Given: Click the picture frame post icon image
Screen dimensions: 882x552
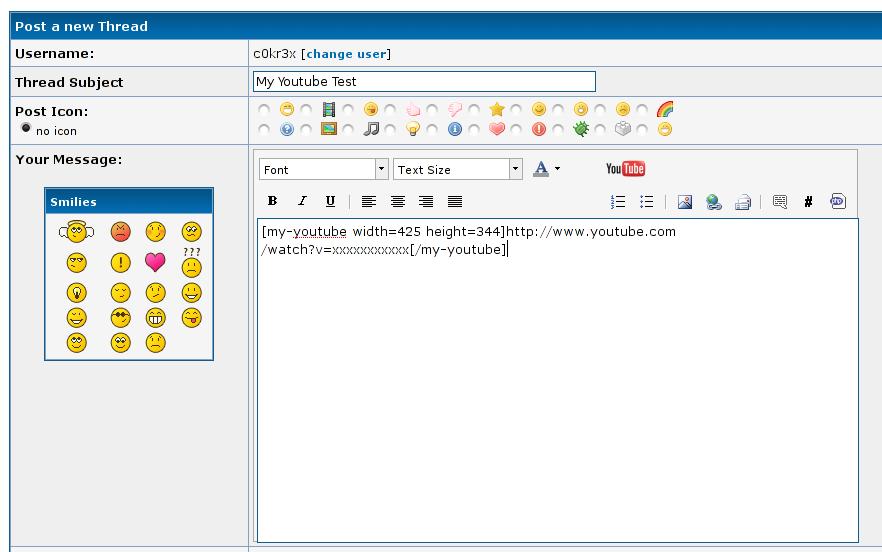Looking at the screenshot, I should [328, 129].
